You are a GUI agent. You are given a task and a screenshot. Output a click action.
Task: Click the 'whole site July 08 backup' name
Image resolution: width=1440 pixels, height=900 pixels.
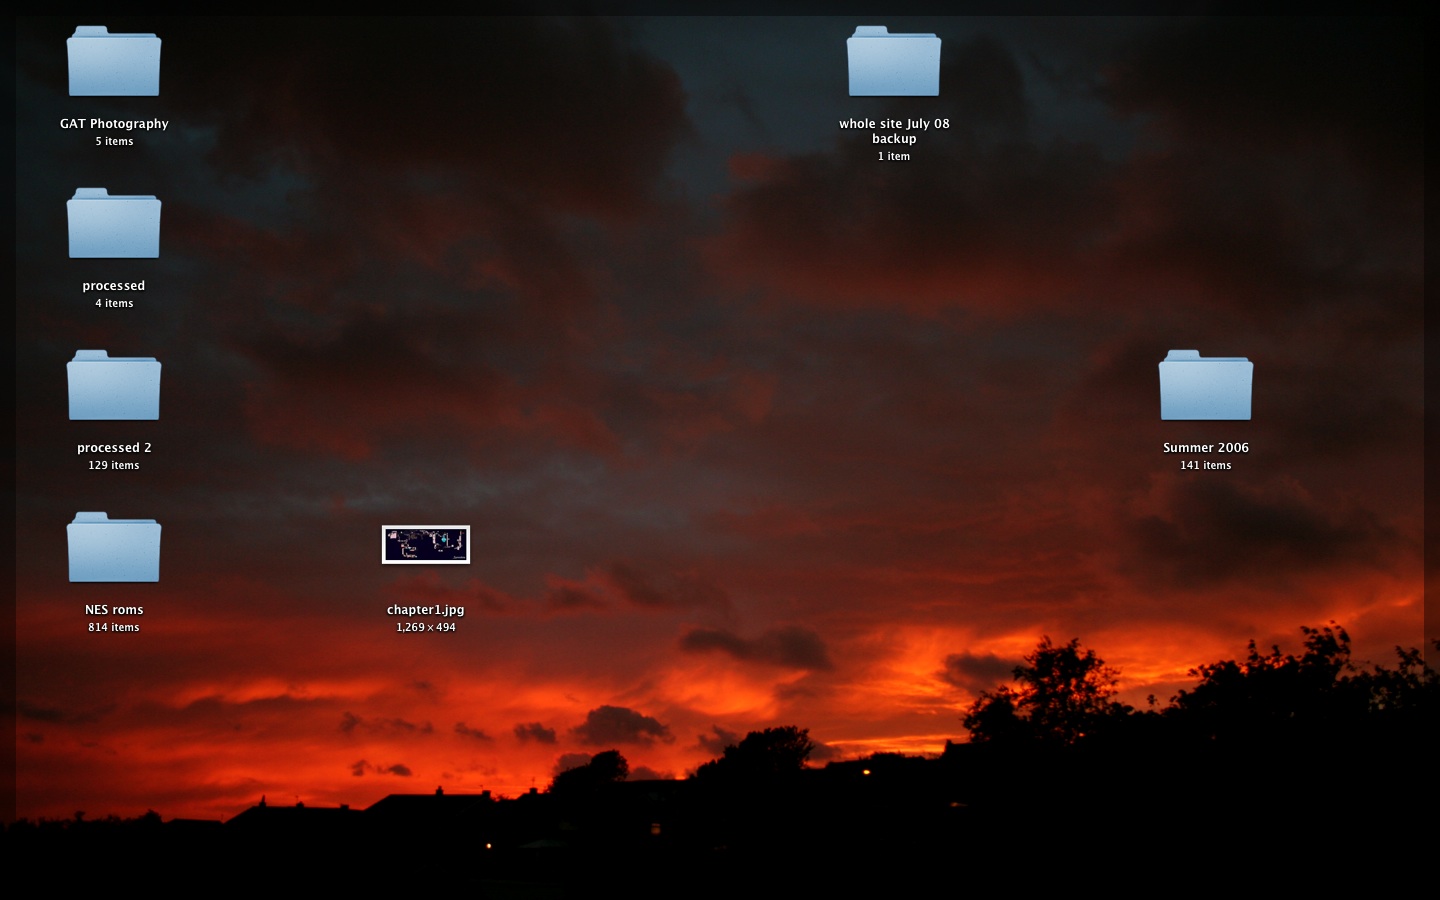(x=894, y=131)
